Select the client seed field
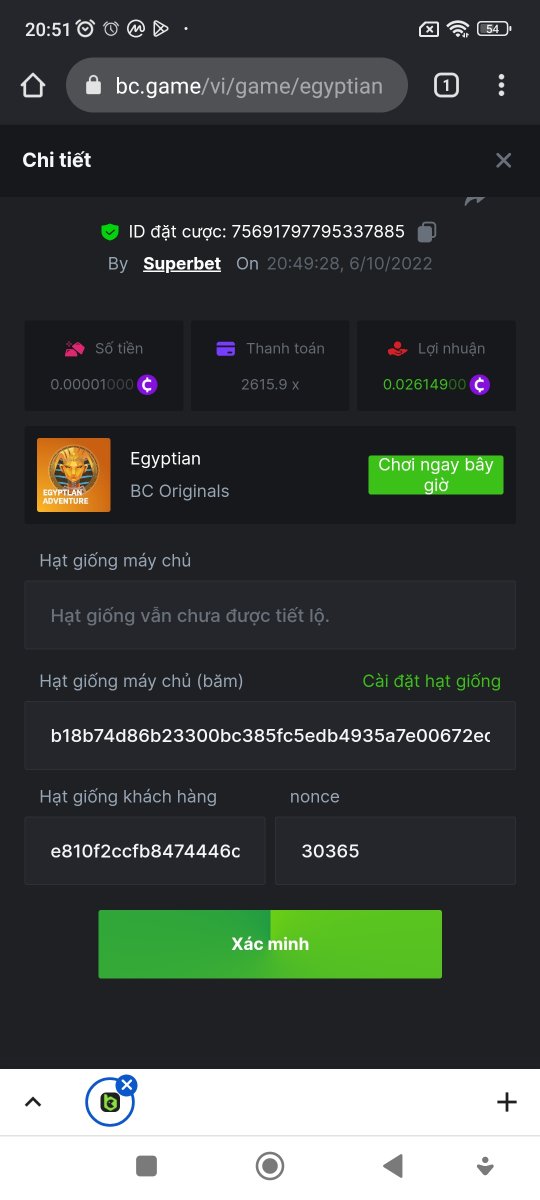The height and width of the screenshot is (1200, 540). (x=145, y=851)
